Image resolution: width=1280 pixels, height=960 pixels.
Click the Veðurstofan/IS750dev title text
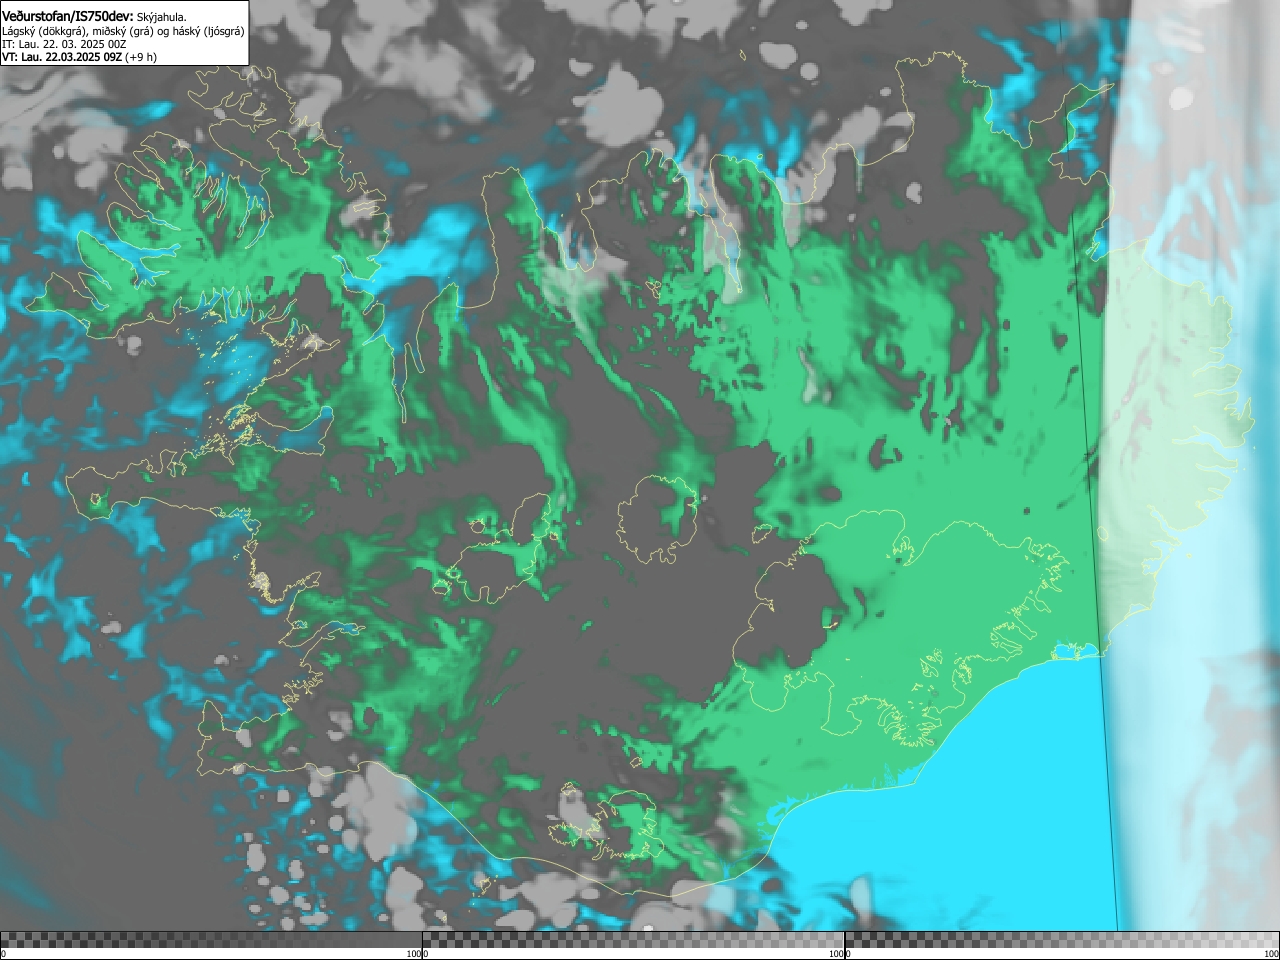[x=67, y=16]
